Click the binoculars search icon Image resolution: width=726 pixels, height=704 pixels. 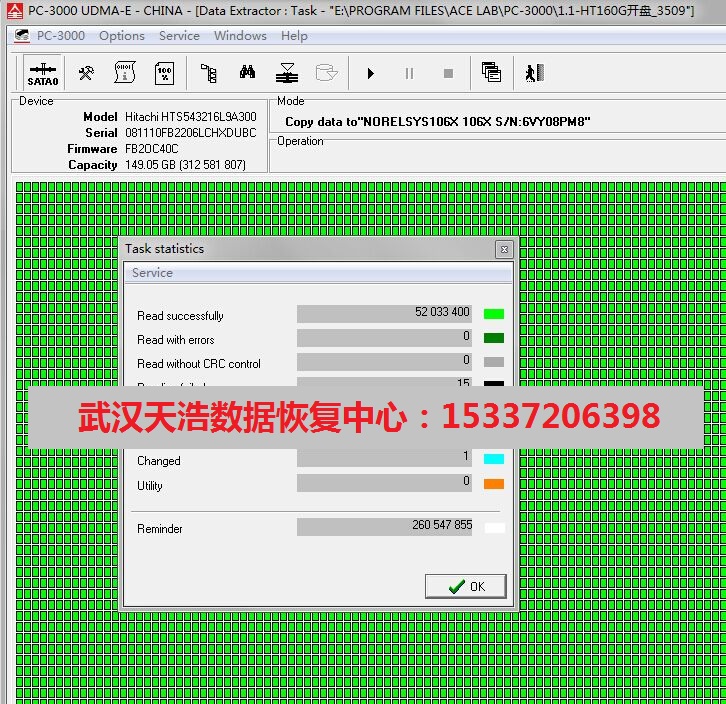point(247,73)
